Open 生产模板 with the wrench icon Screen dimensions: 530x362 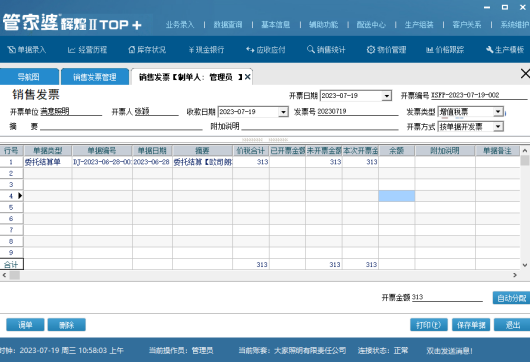click(505, 50)
